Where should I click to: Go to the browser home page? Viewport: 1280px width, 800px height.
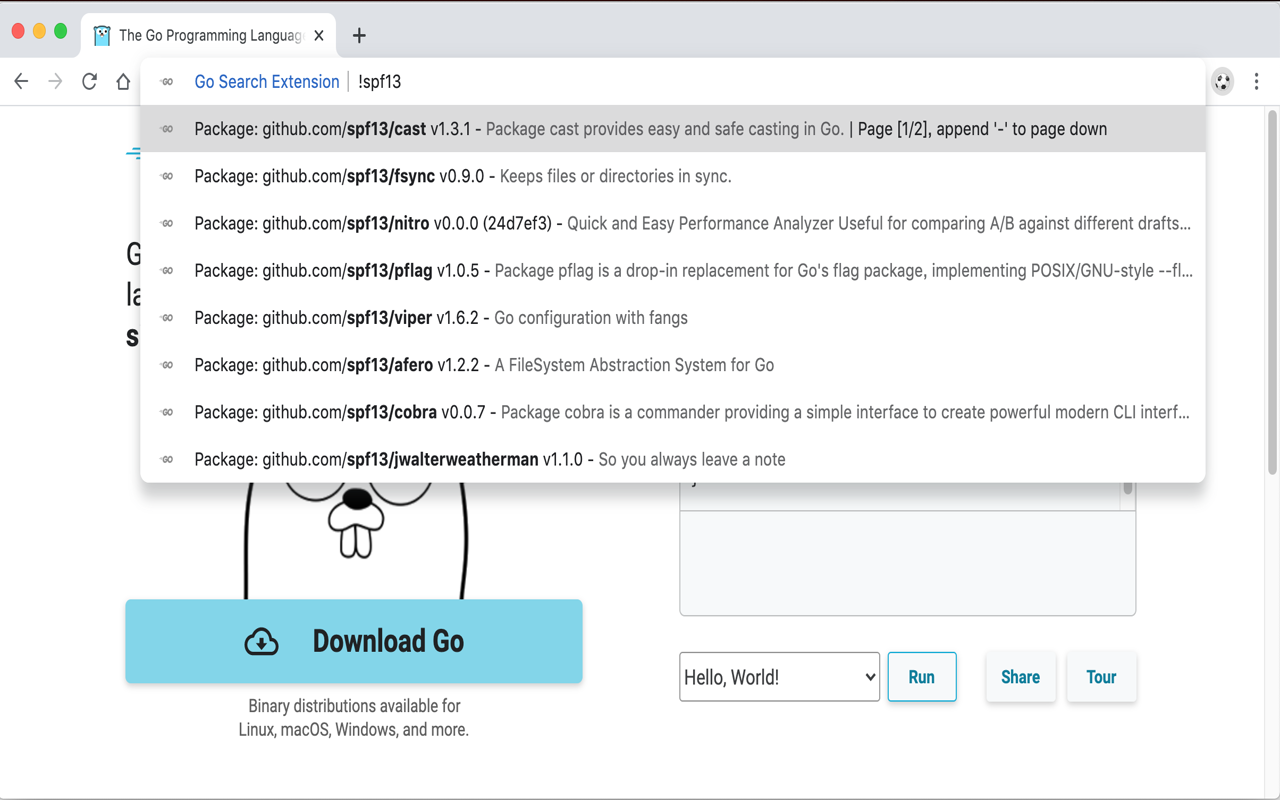click(123, 82)
